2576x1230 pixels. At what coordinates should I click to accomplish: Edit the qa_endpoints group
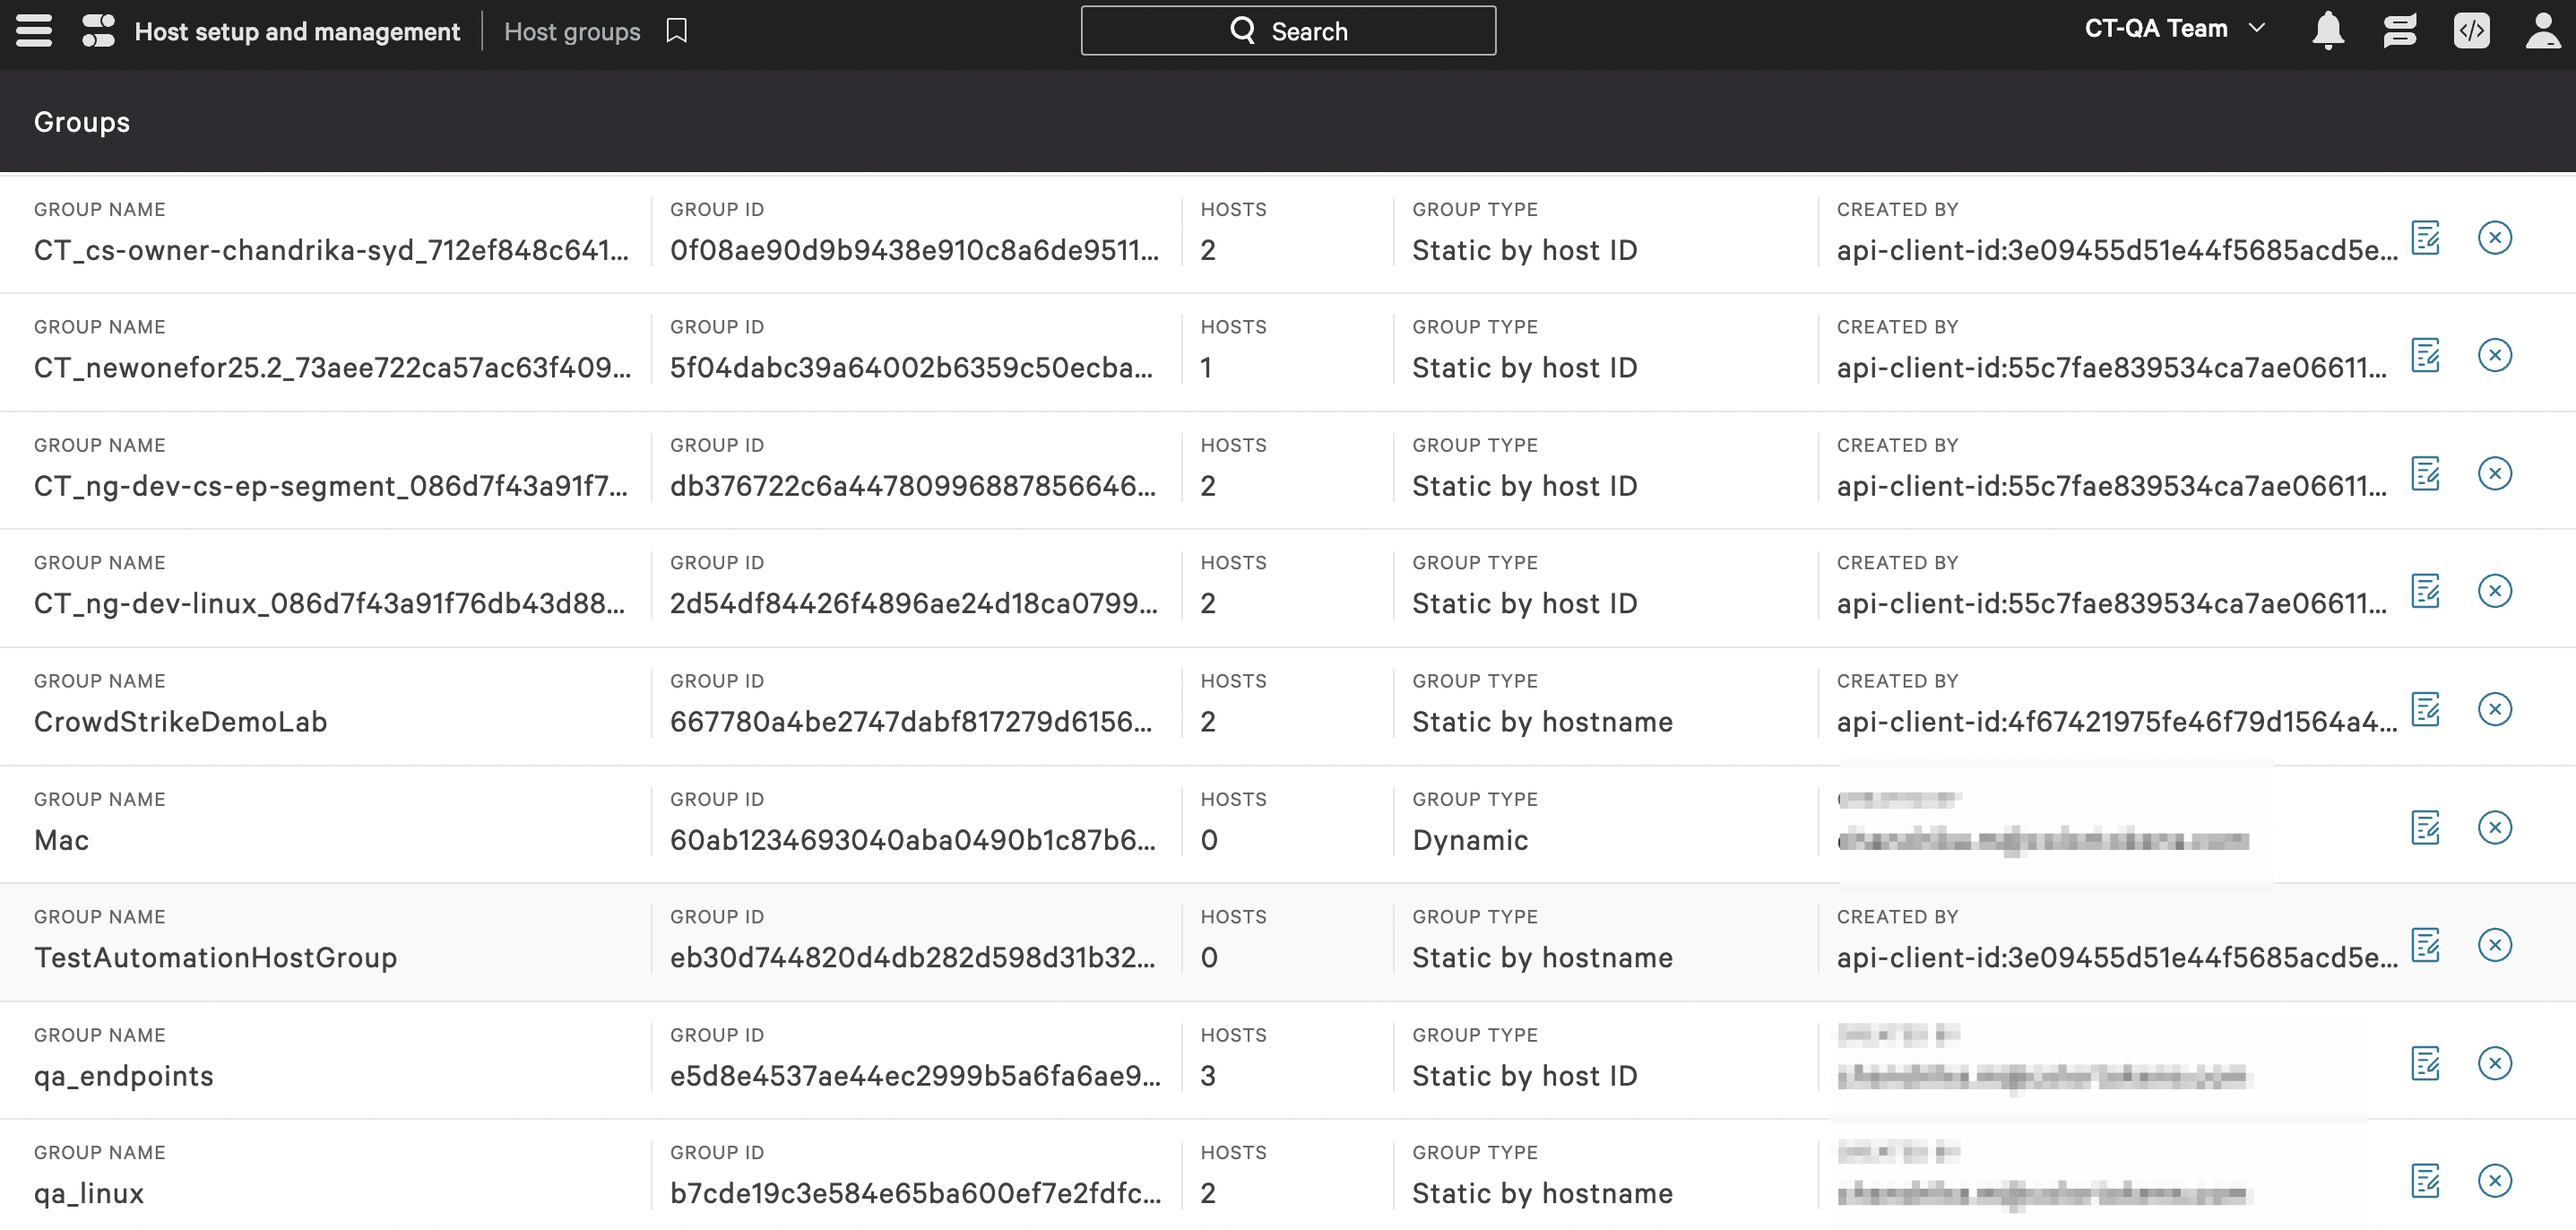click(2426, 1063)
